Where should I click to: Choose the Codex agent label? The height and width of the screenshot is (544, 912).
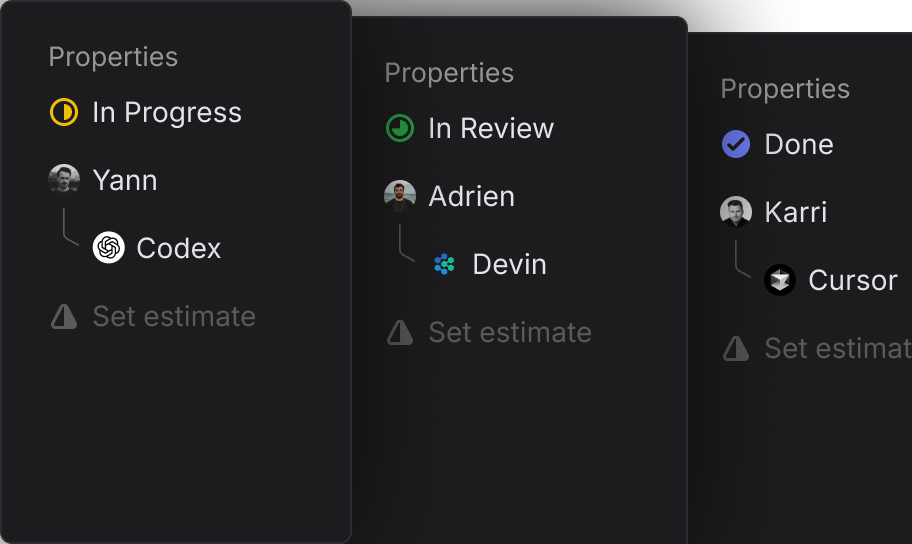(179, 248)
